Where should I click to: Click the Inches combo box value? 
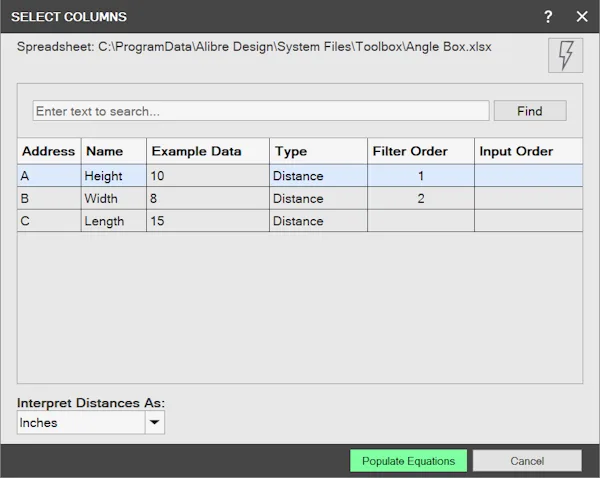(x=81, y=423)
